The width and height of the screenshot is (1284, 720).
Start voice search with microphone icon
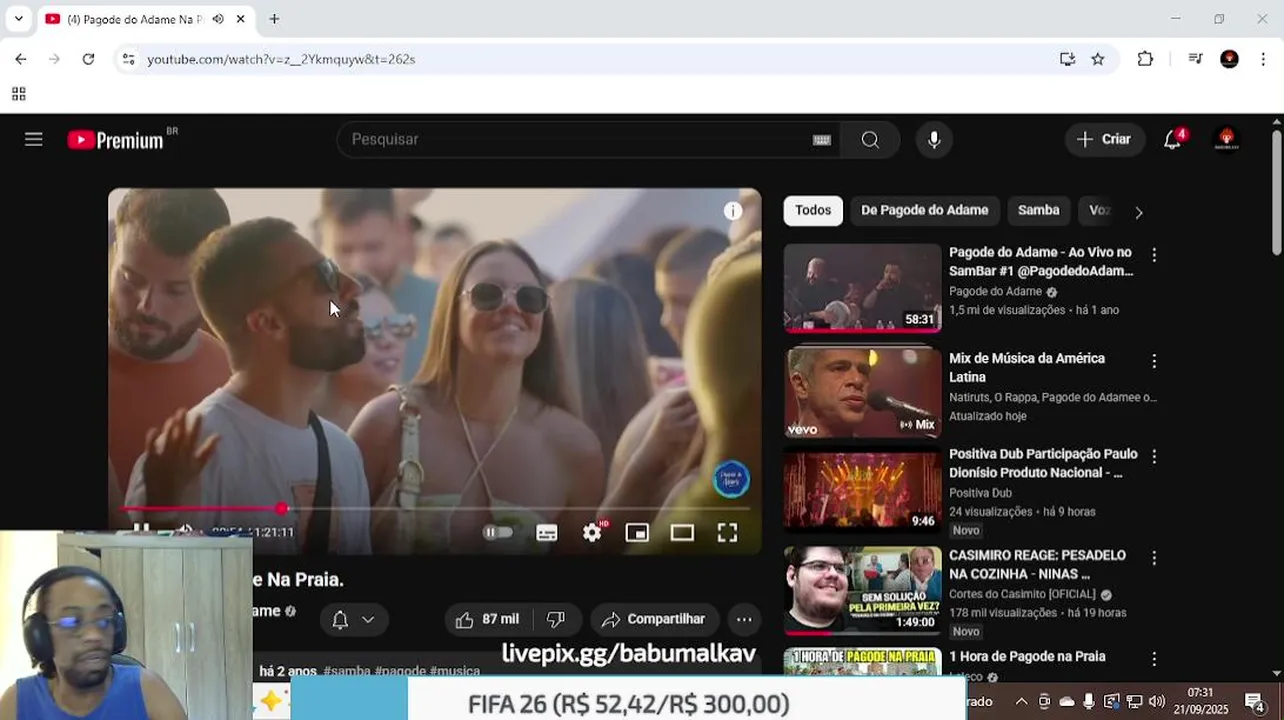pos(934,140)
